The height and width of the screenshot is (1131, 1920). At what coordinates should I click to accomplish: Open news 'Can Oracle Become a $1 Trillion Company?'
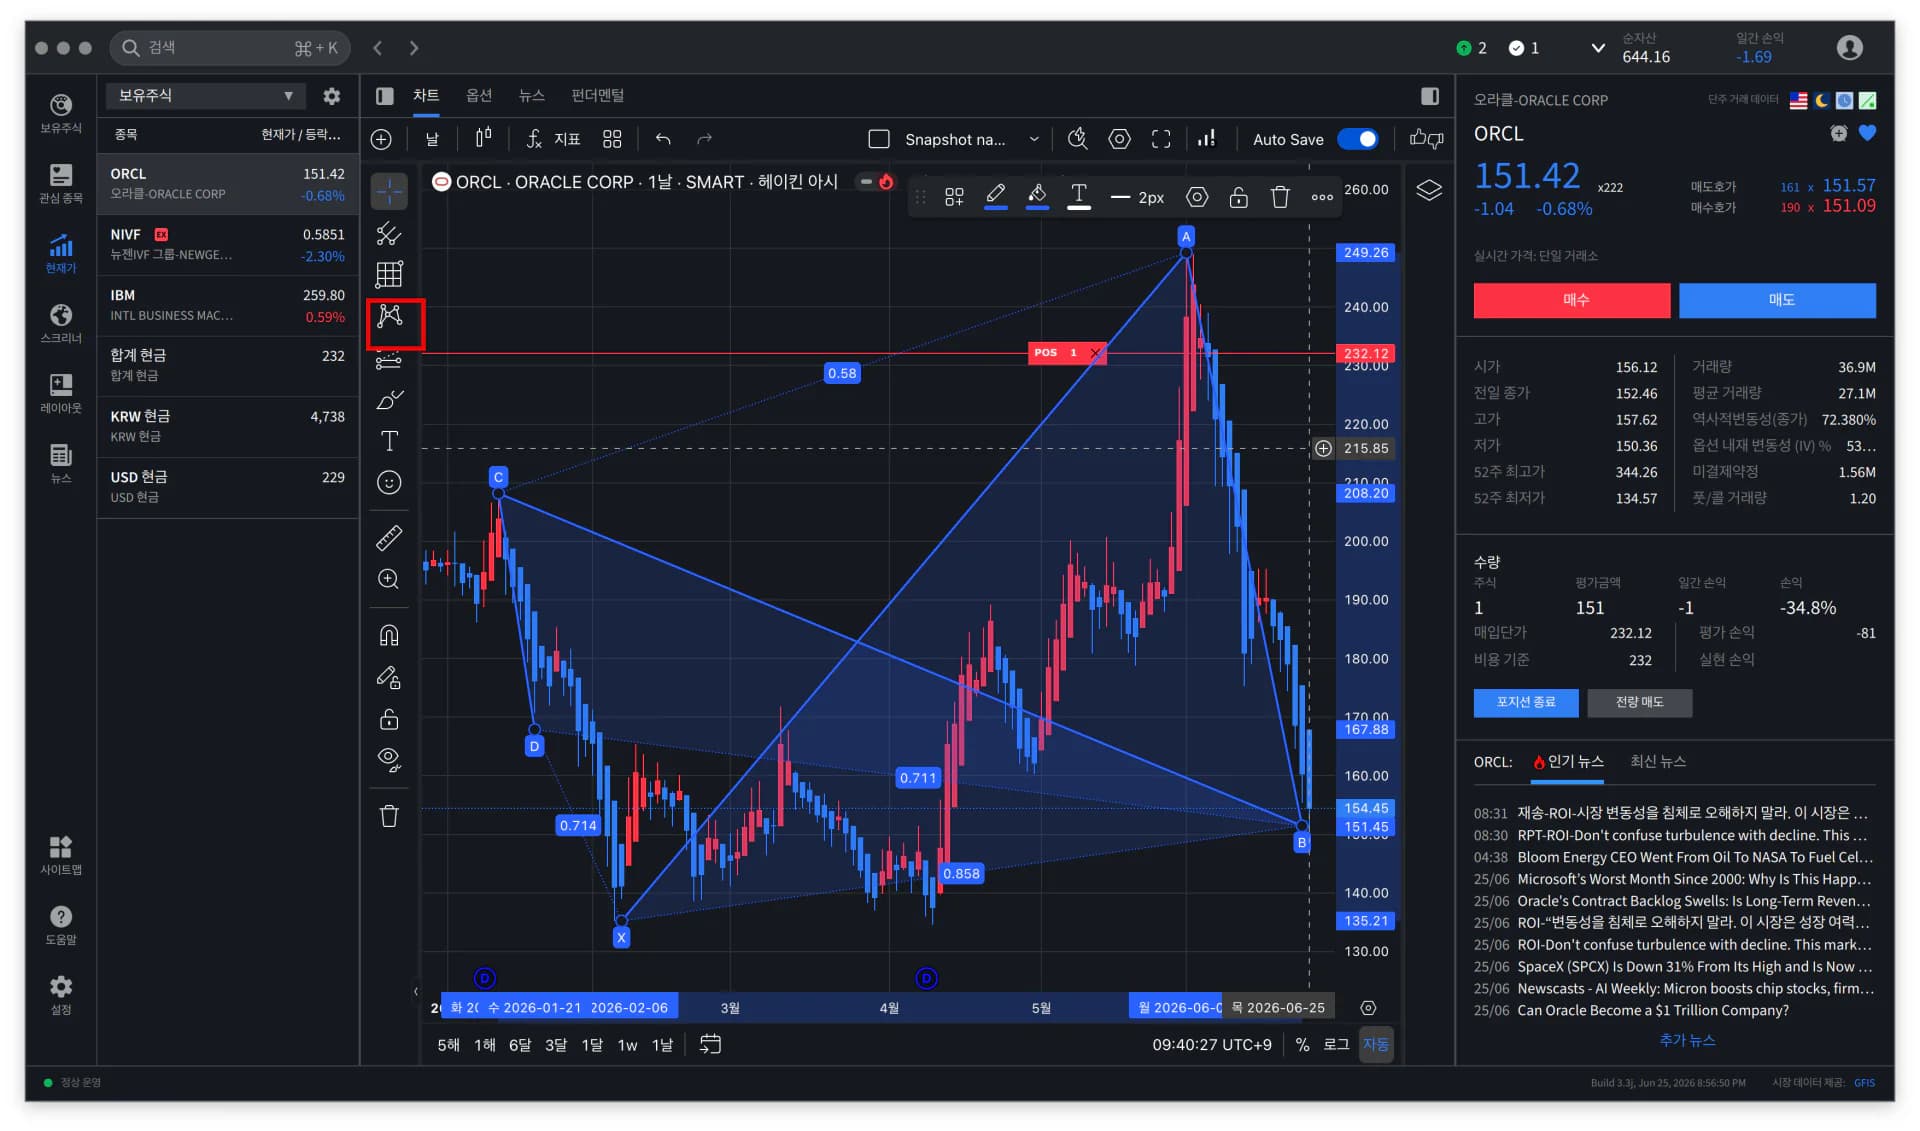(1653, 1010)
